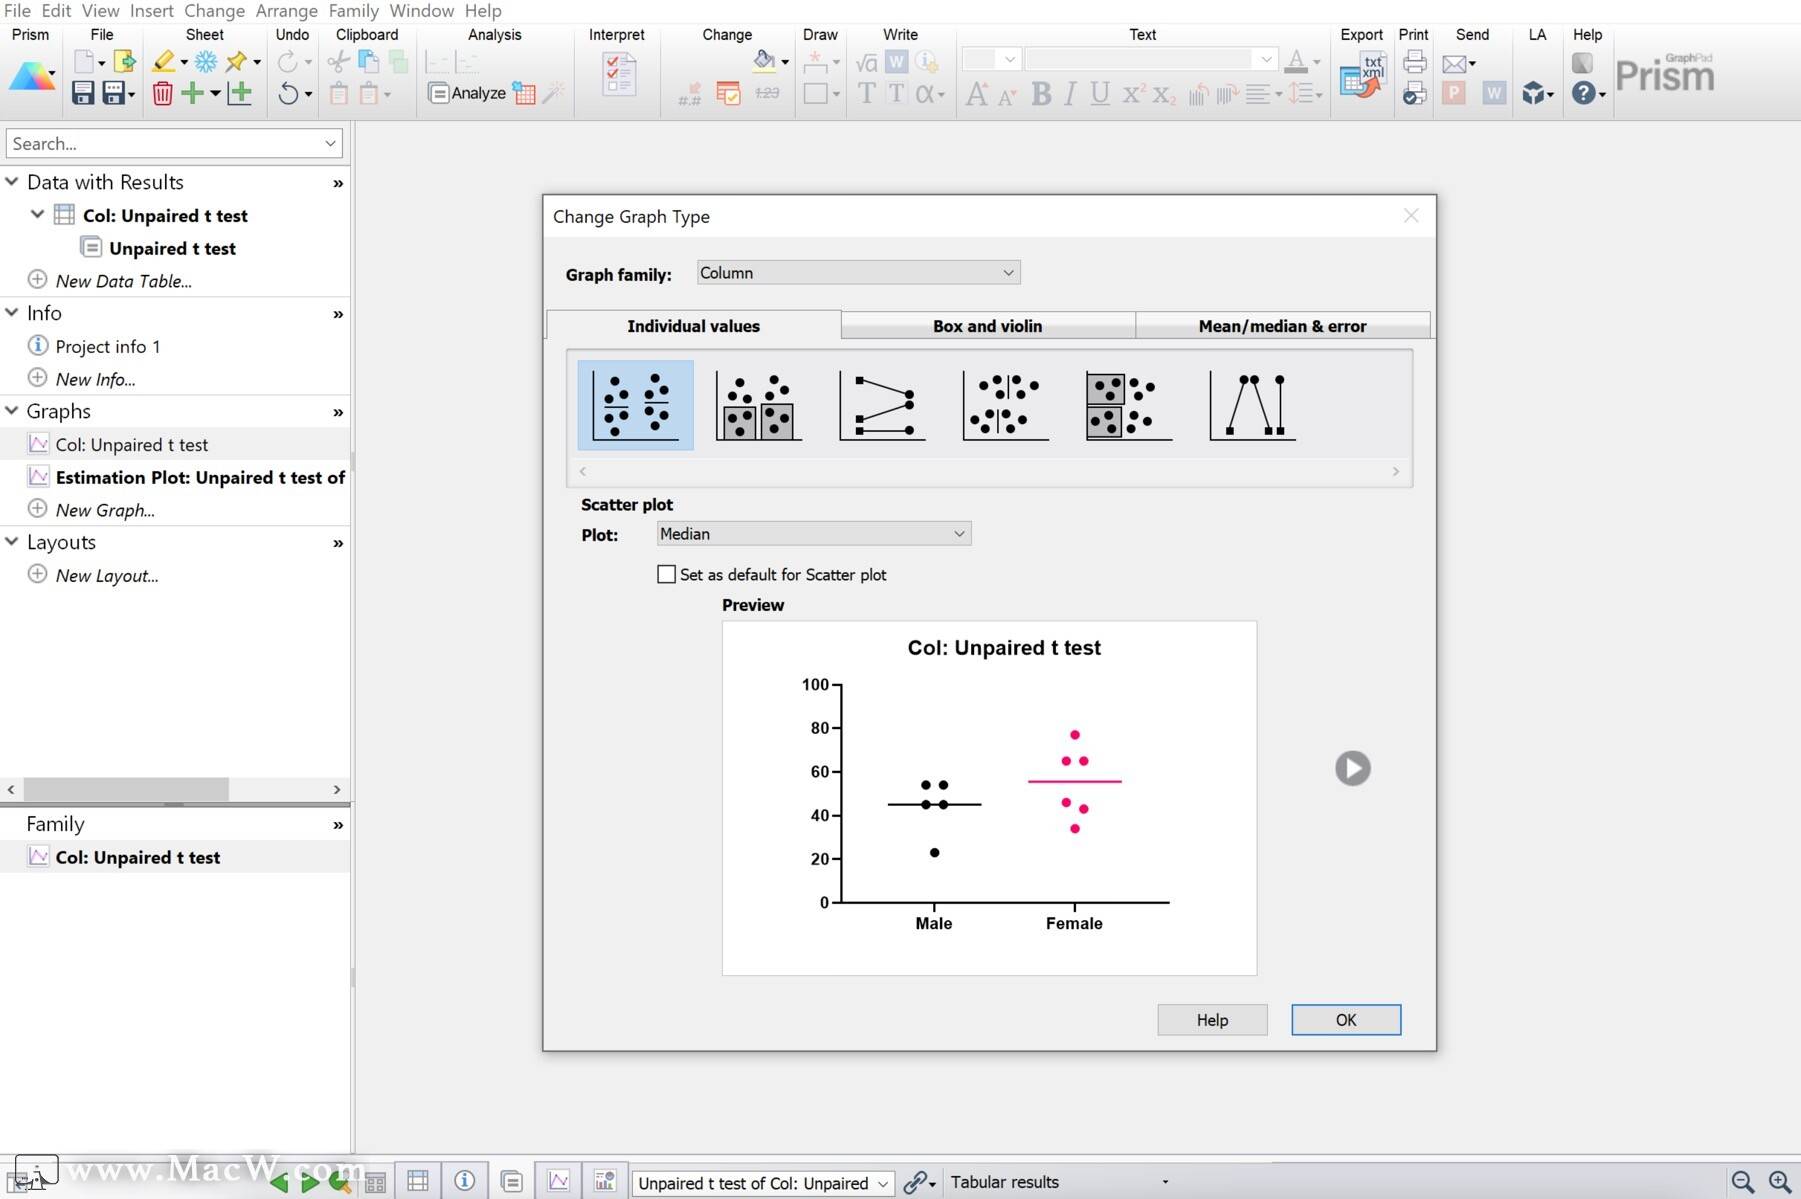Click the Change colors paint bucket icon

click(764, 60)
